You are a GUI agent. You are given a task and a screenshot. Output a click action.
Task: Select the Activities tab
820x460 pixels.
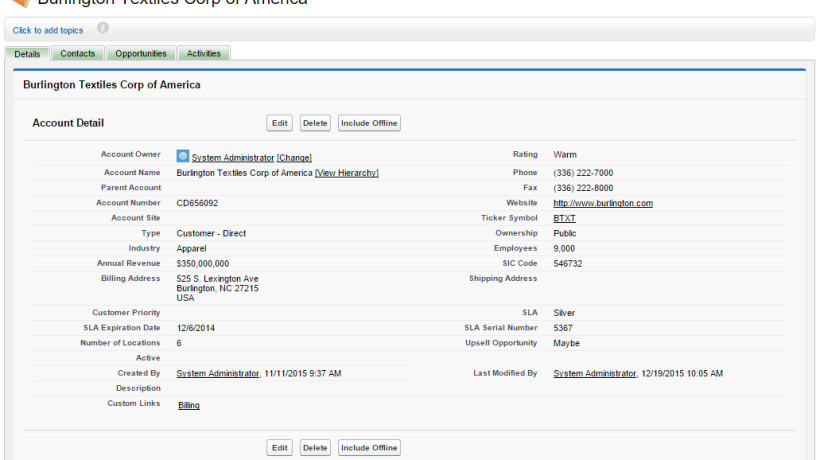tap(204, 53)
